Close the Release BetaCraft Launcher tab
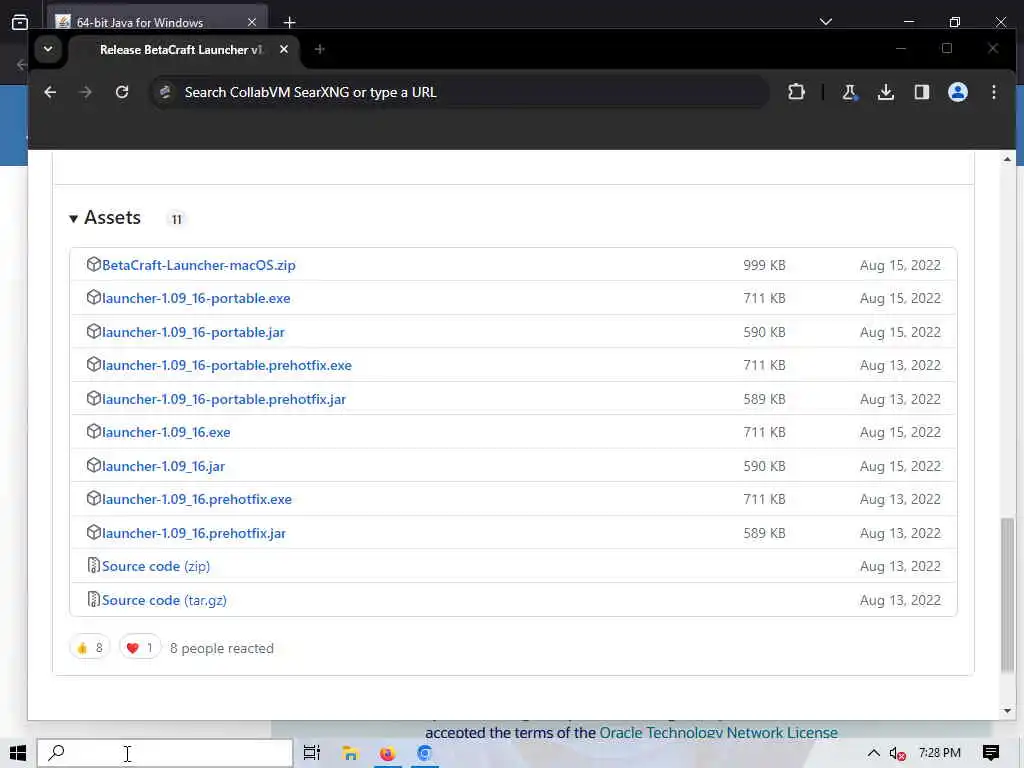The image size is (1024, 768). pos(284,49)
